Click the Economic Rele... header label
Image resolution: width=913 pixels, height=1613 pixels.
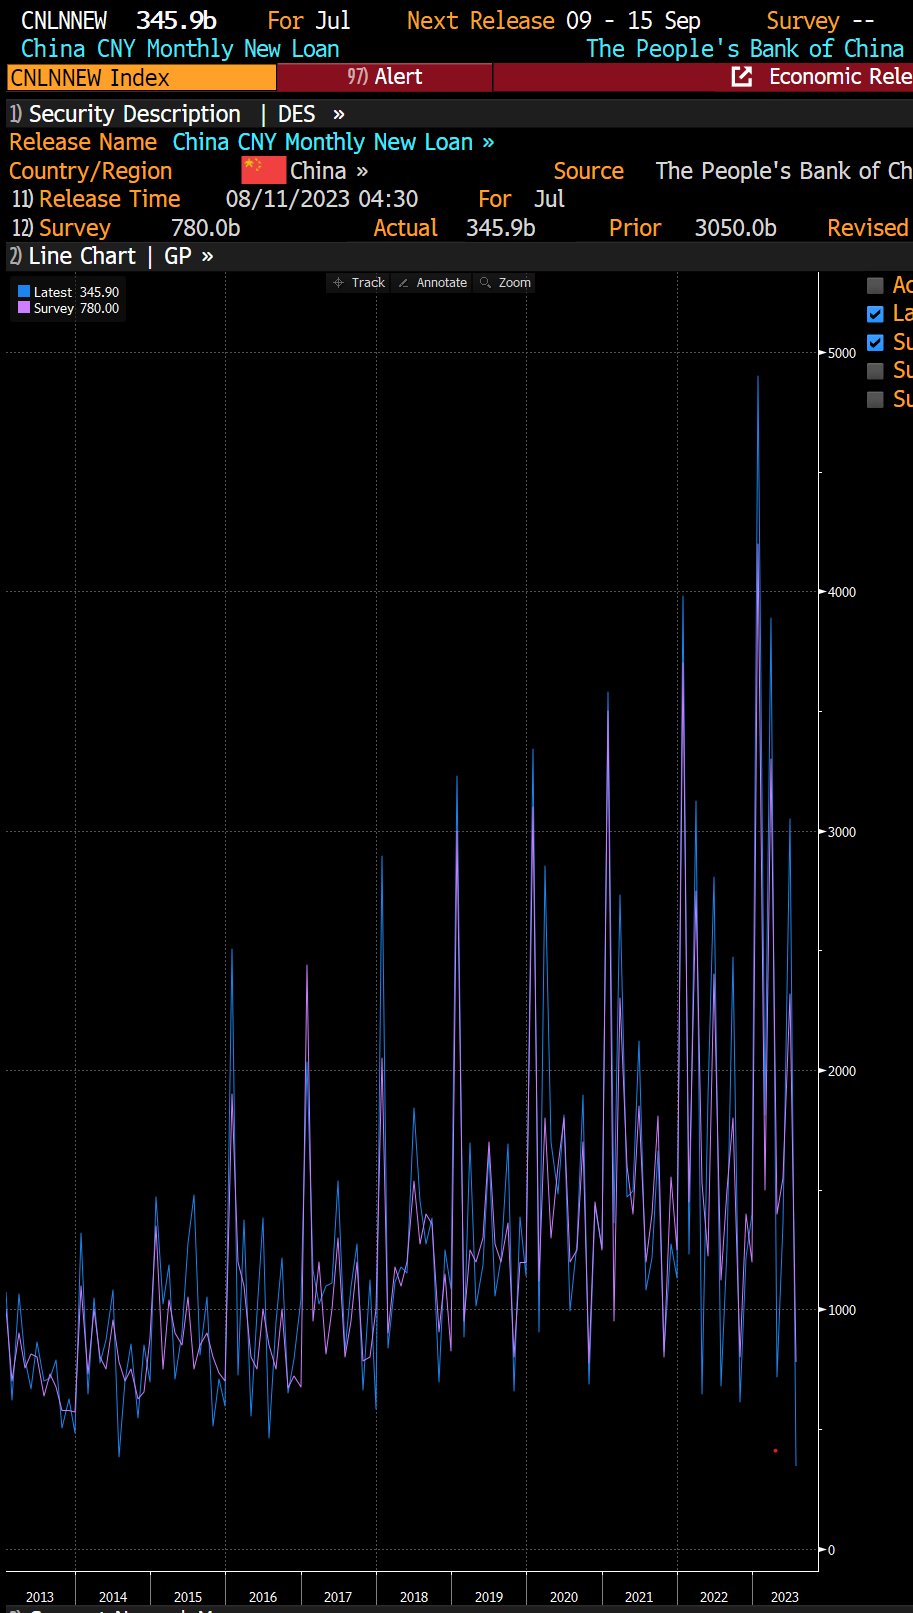click(x=840, y=77)
